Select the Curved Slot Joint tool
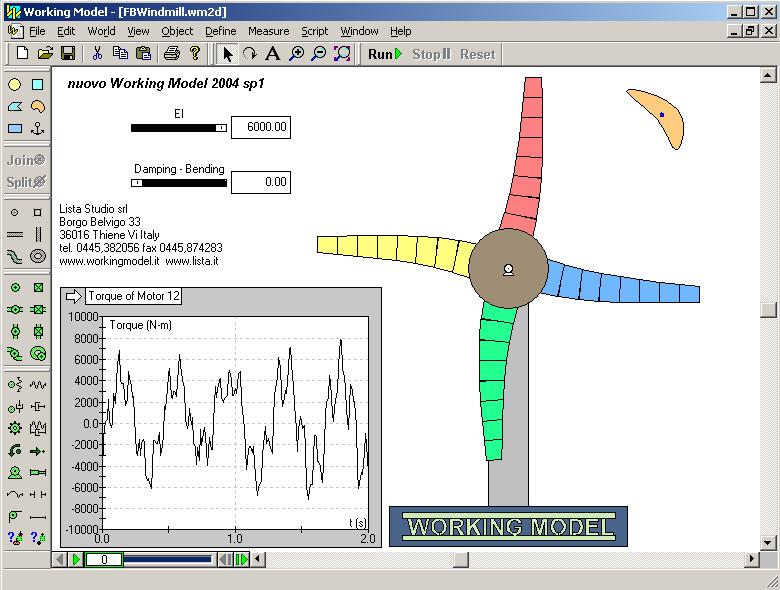780x590 pixels. pyautogui.click(x=15, y=353)
